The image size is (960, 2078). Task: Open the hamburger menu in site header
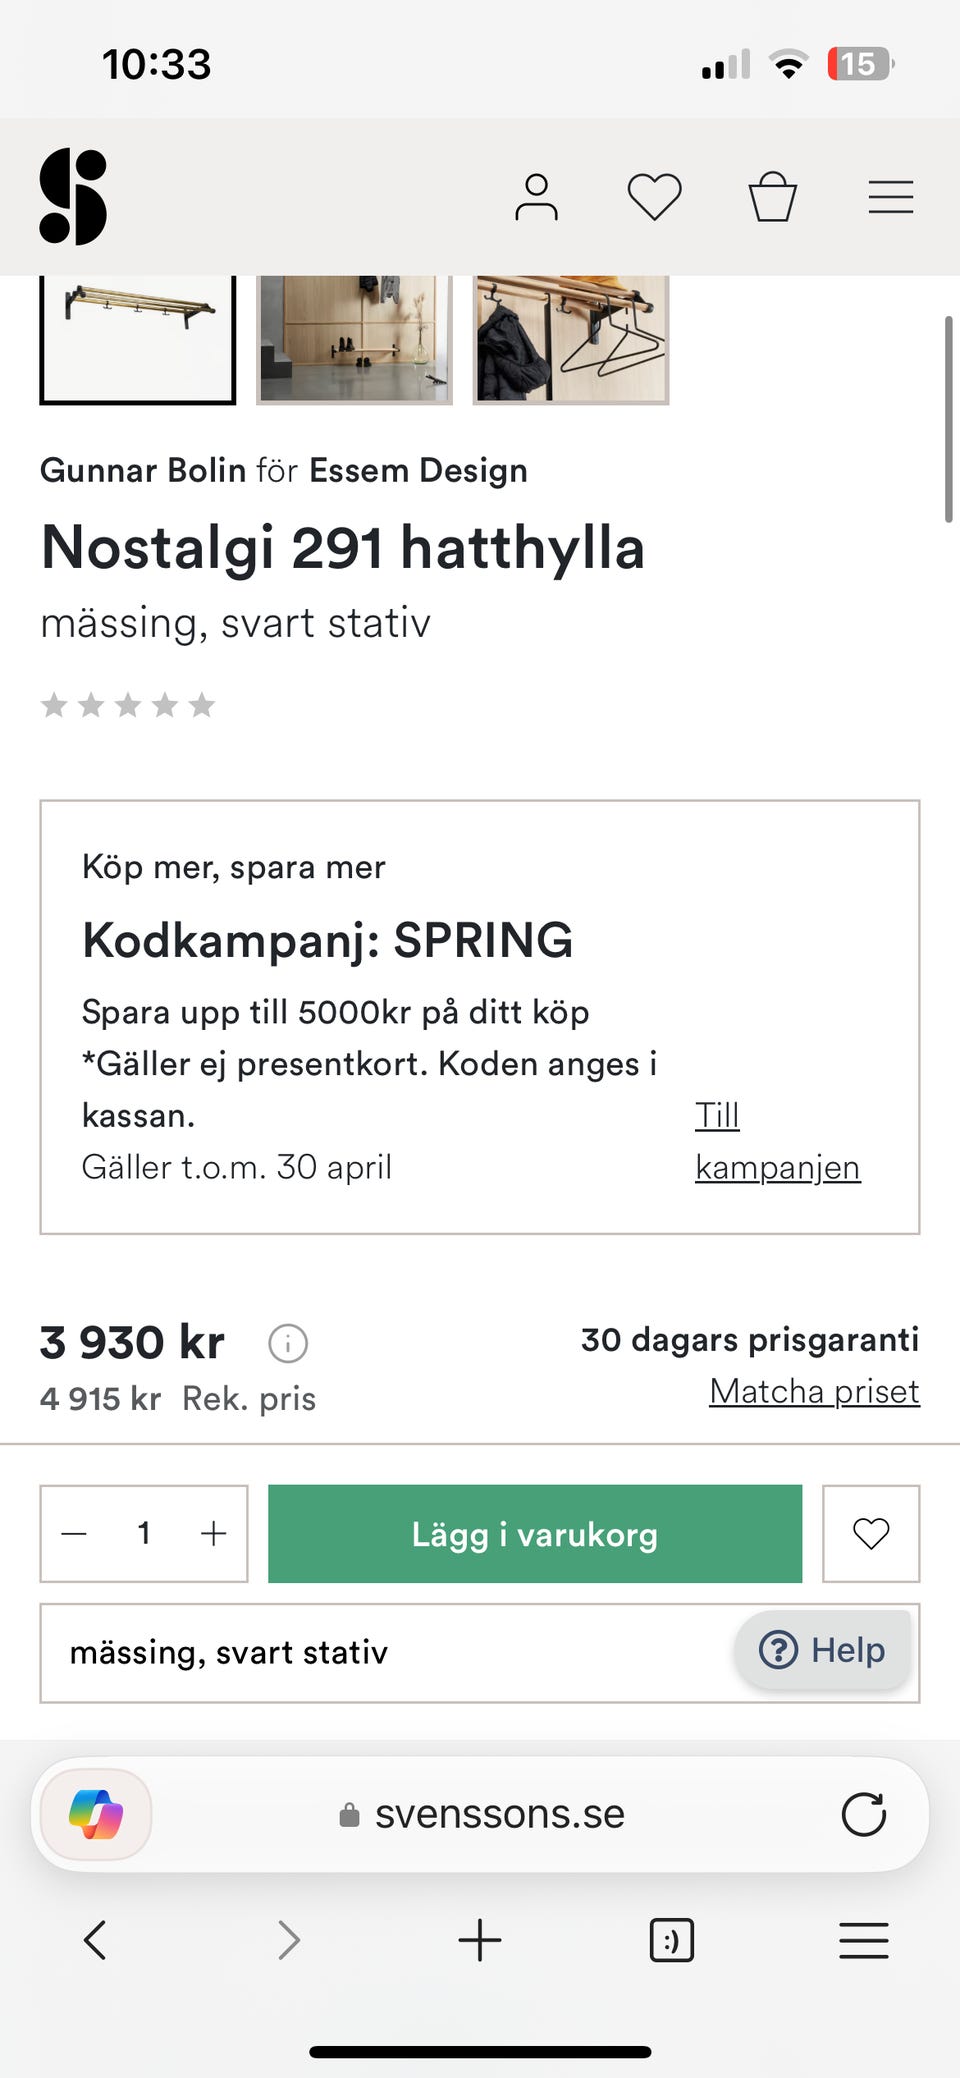tap(890, 197)
